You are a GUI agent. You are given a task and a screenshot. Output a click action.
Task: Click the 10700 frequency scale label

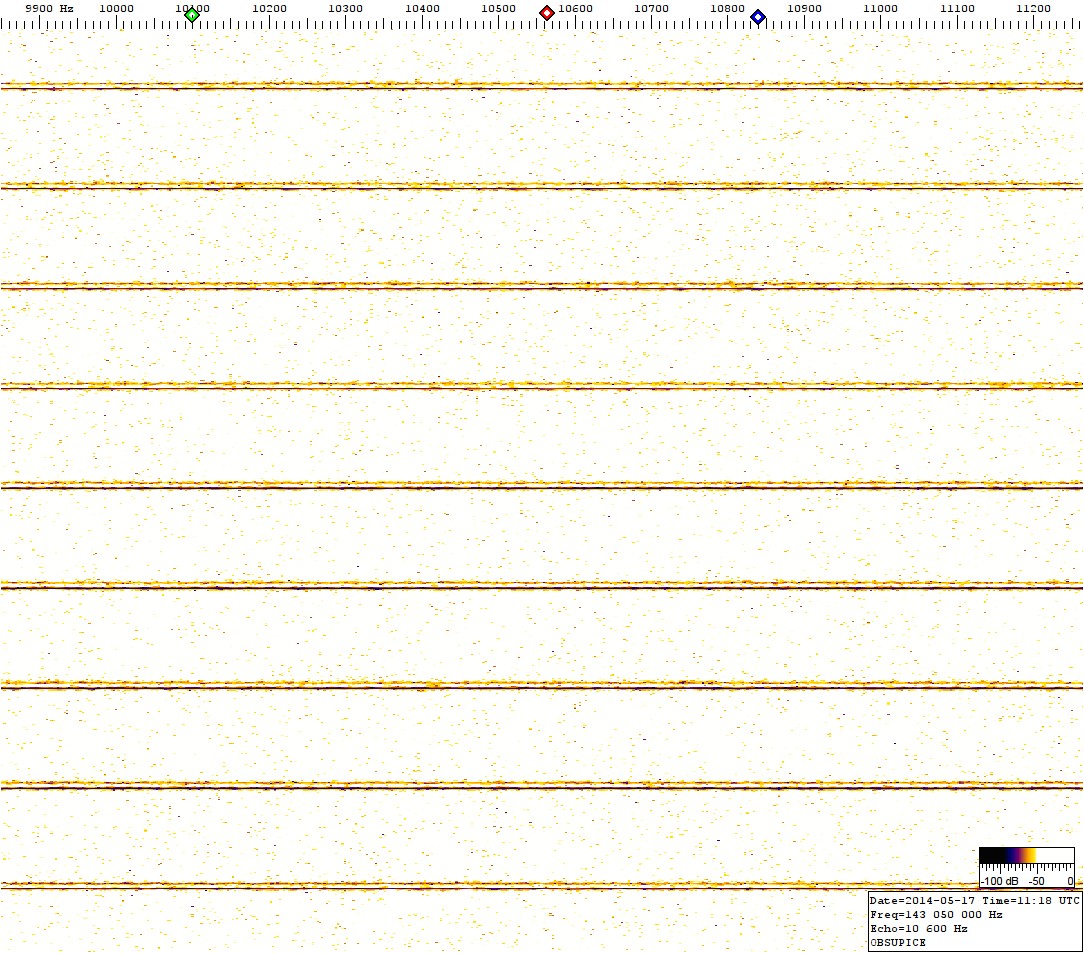click(x=651, y=8)
